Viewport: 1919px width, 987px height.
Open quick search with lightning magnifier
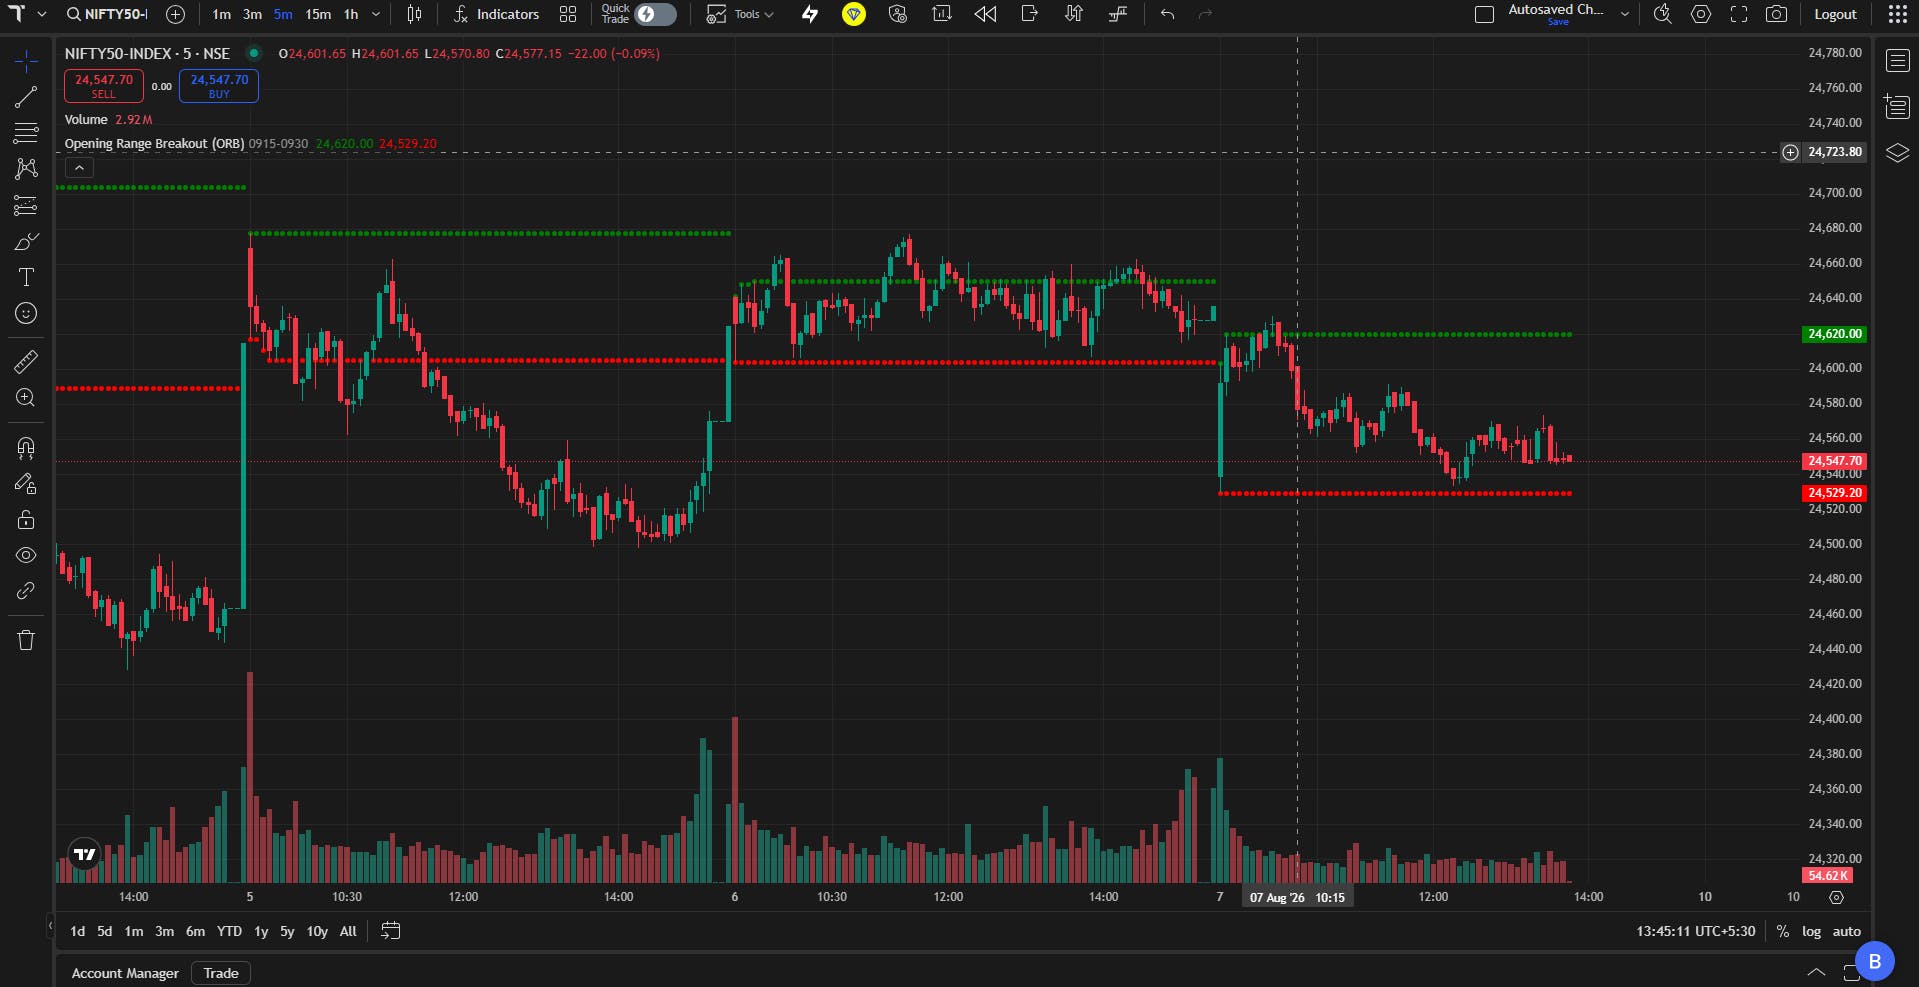tap(1663, 14)
